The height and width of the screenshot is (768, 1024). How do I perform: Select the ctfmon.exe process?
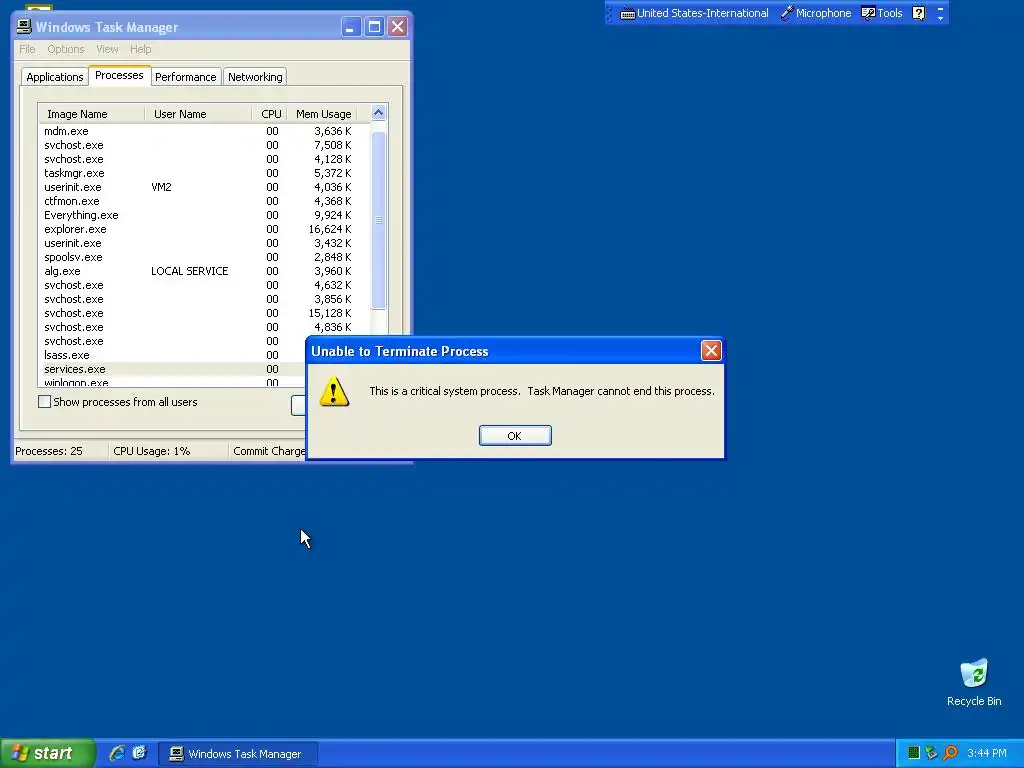point(204,201)
